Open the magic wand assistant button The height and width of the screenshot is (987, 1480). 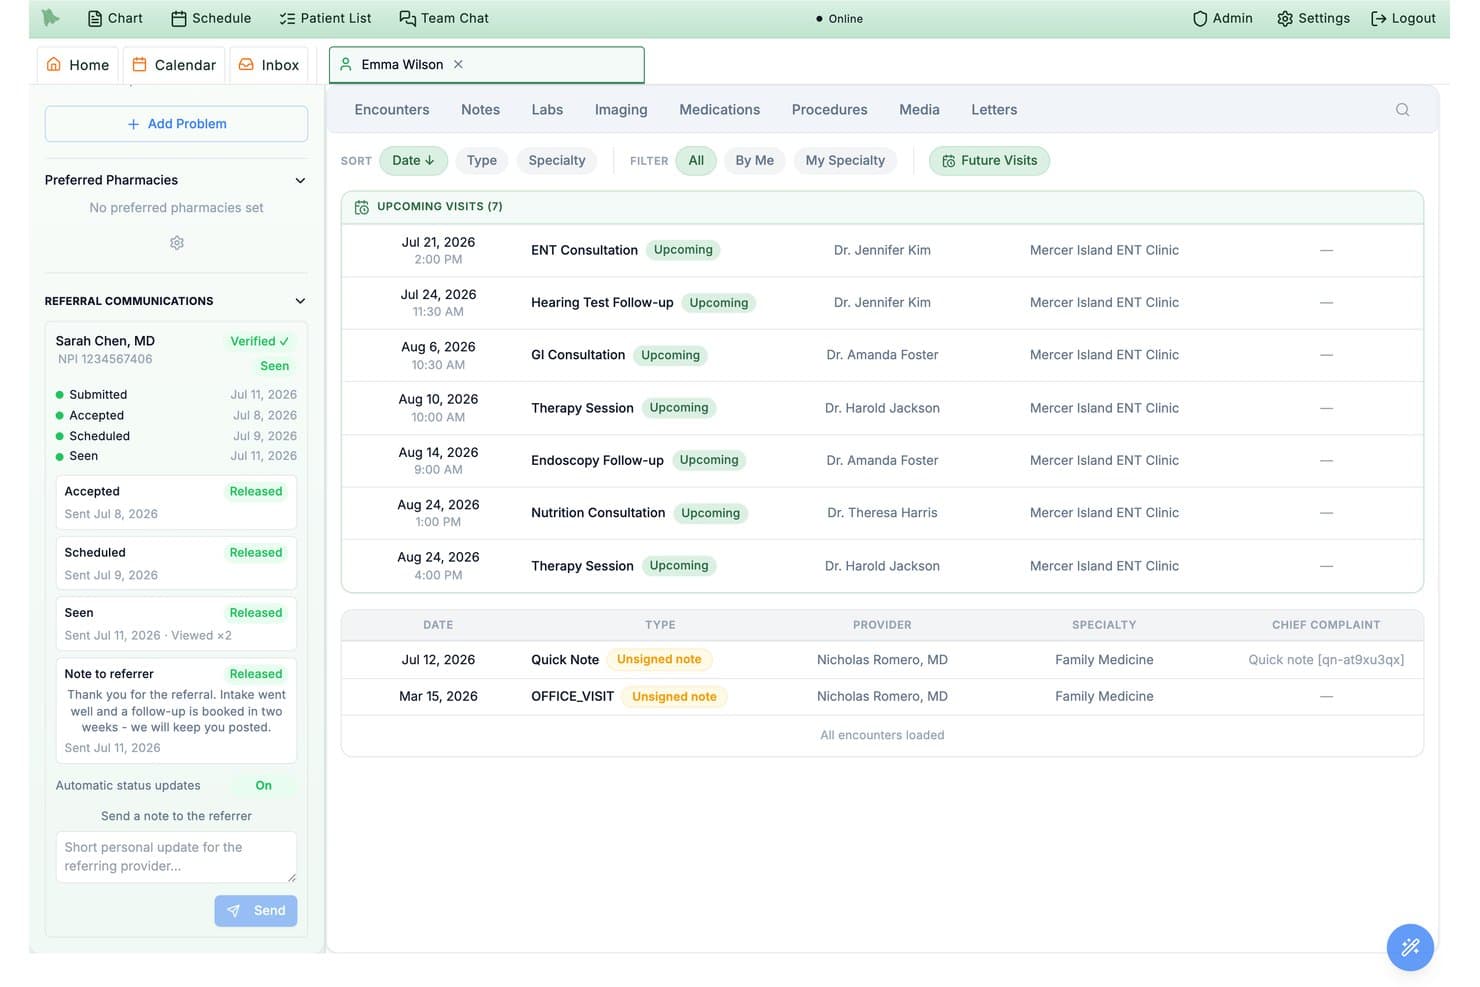pyautogui.click(x=1410, y=946)
